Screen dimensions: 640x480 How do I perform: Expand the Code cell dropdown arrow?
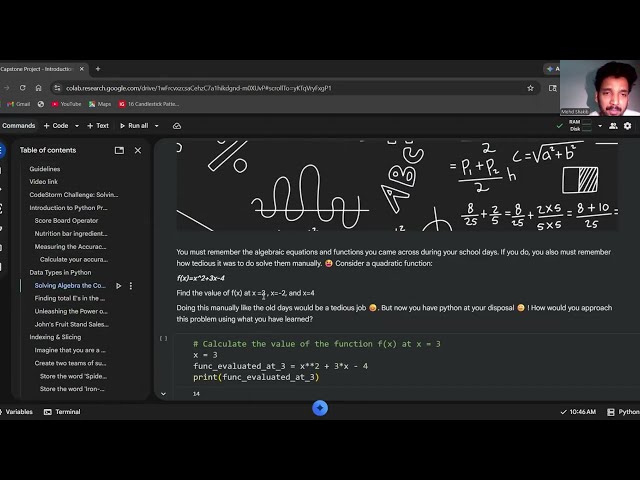point(77,126)
